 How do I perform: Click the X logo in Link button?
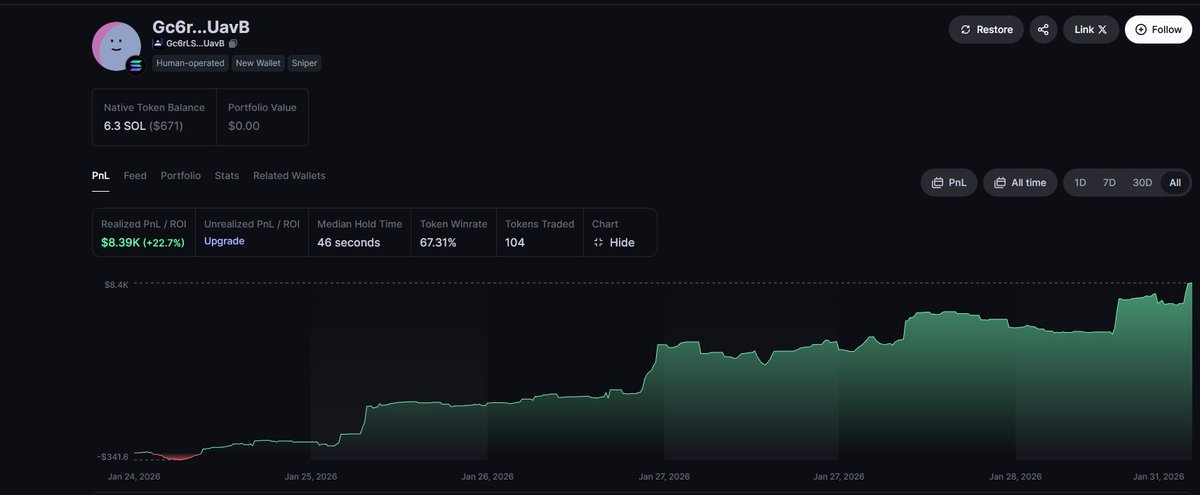click(1102, 30)
